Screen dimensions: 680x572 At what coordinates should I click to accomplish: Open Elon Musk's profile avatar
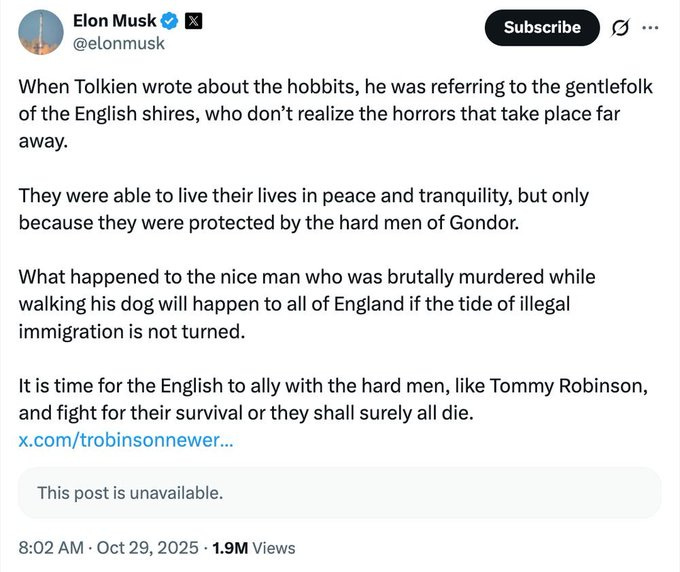point(42,32)
